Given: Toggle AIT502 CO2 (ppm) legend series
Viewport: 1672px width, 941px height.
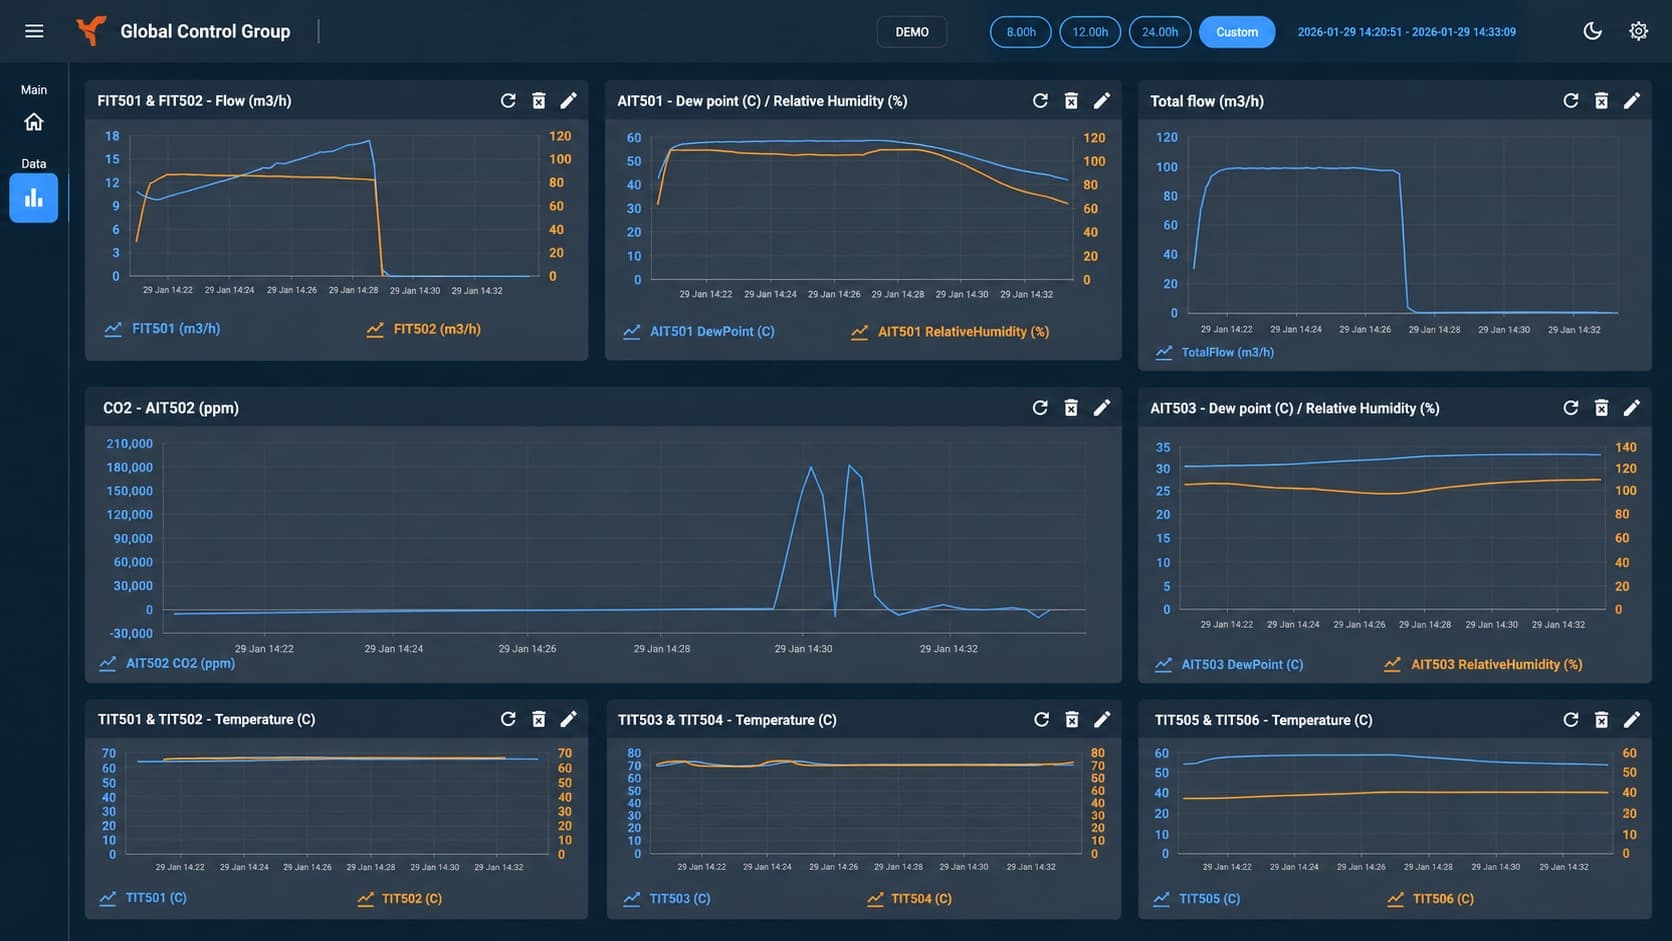Looking at the screenshot, I should point(167,663).
